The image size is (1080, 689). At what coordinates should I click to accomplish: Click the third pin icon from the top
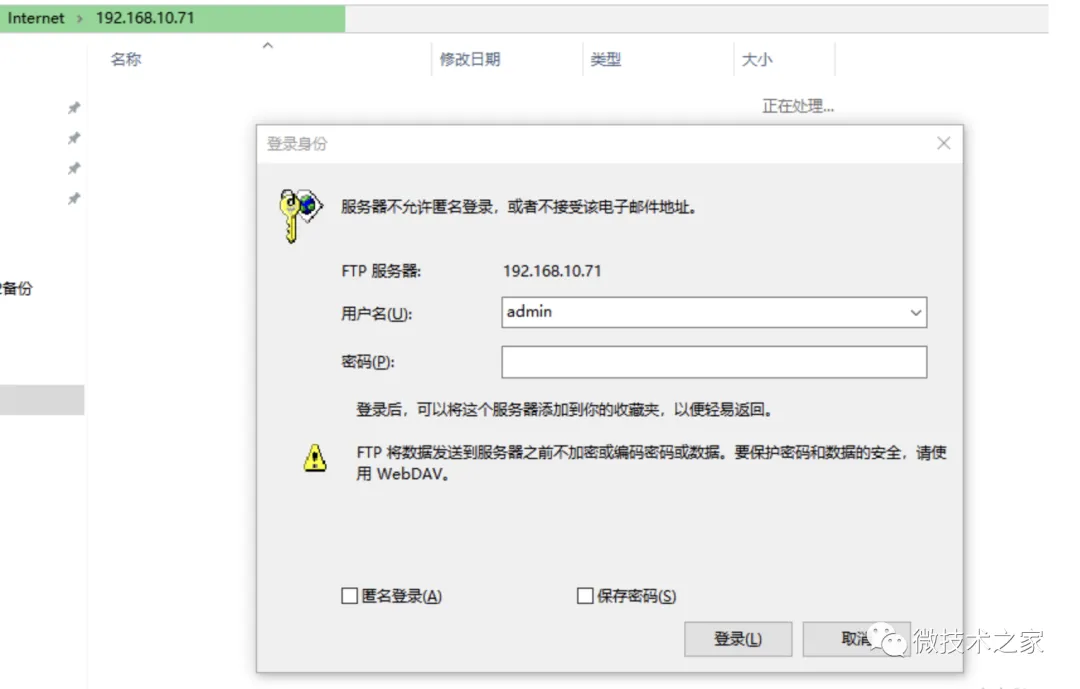point(73,168)
